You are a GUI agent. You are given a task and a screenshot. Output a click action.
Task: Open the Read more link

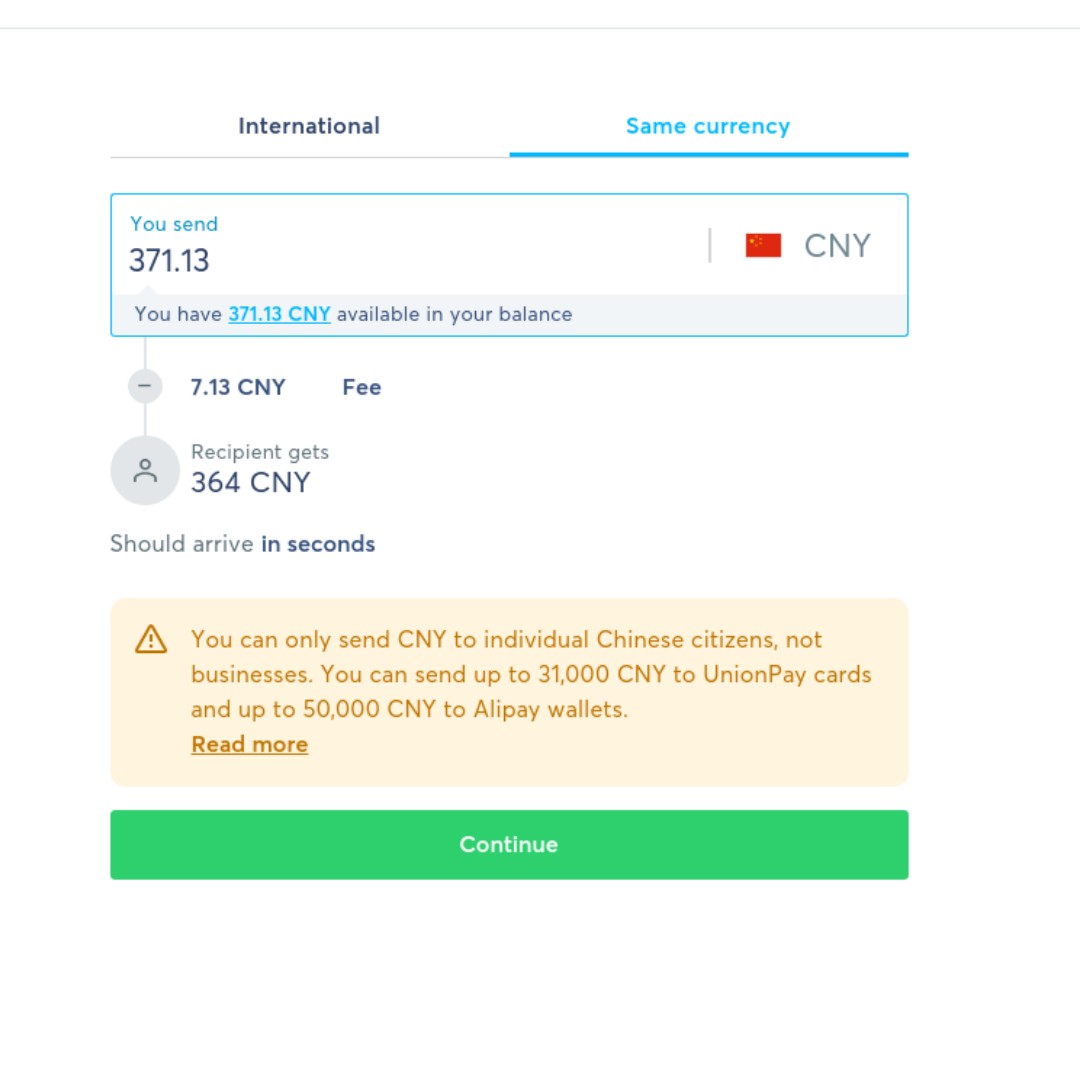(x=250, y=745)
